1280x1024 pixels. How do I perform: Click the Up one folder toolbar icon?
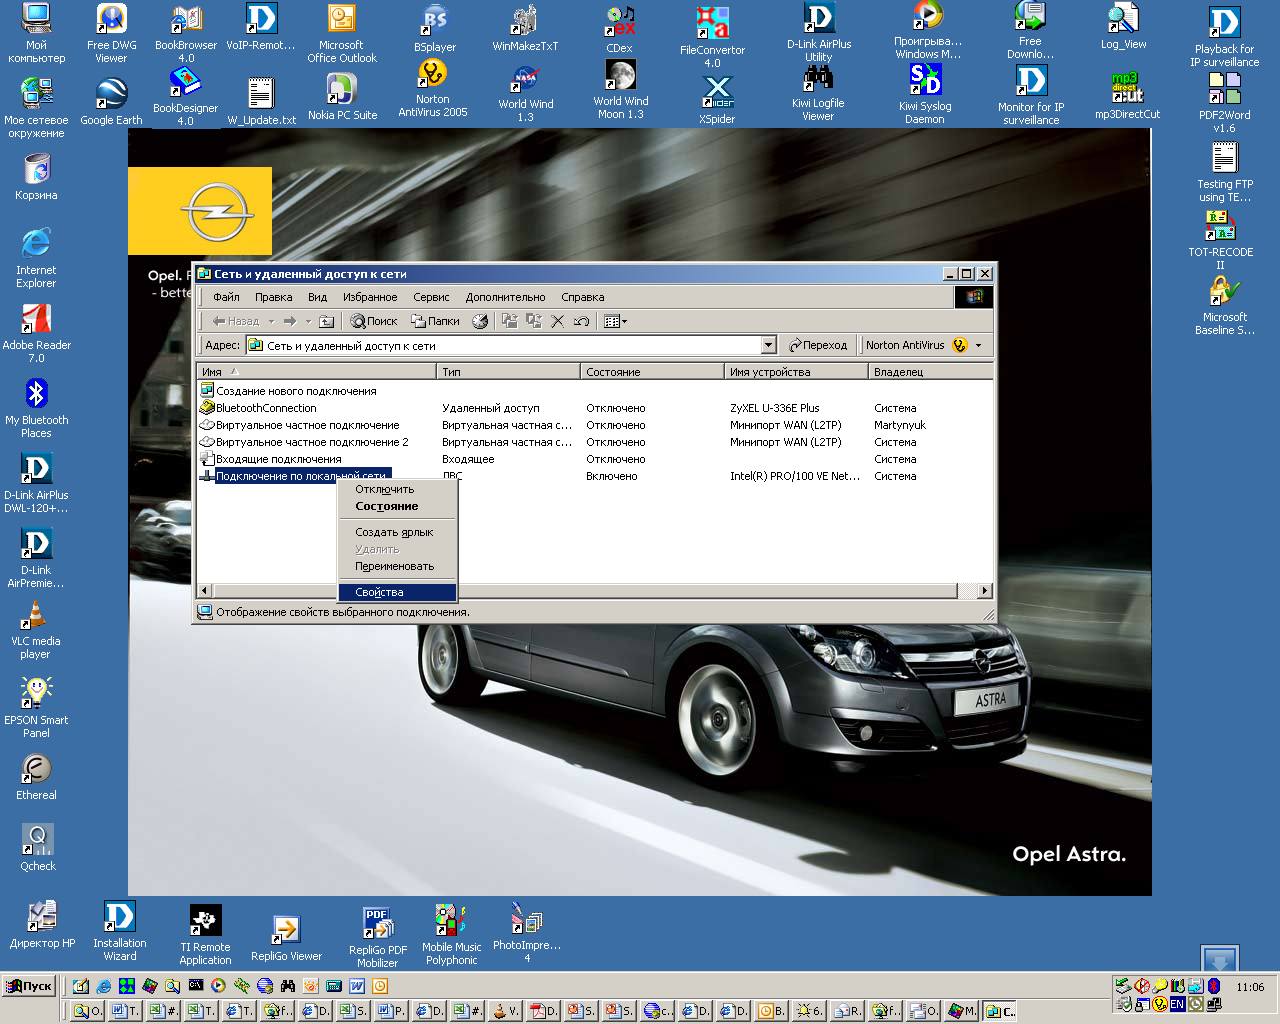[326, 321]
